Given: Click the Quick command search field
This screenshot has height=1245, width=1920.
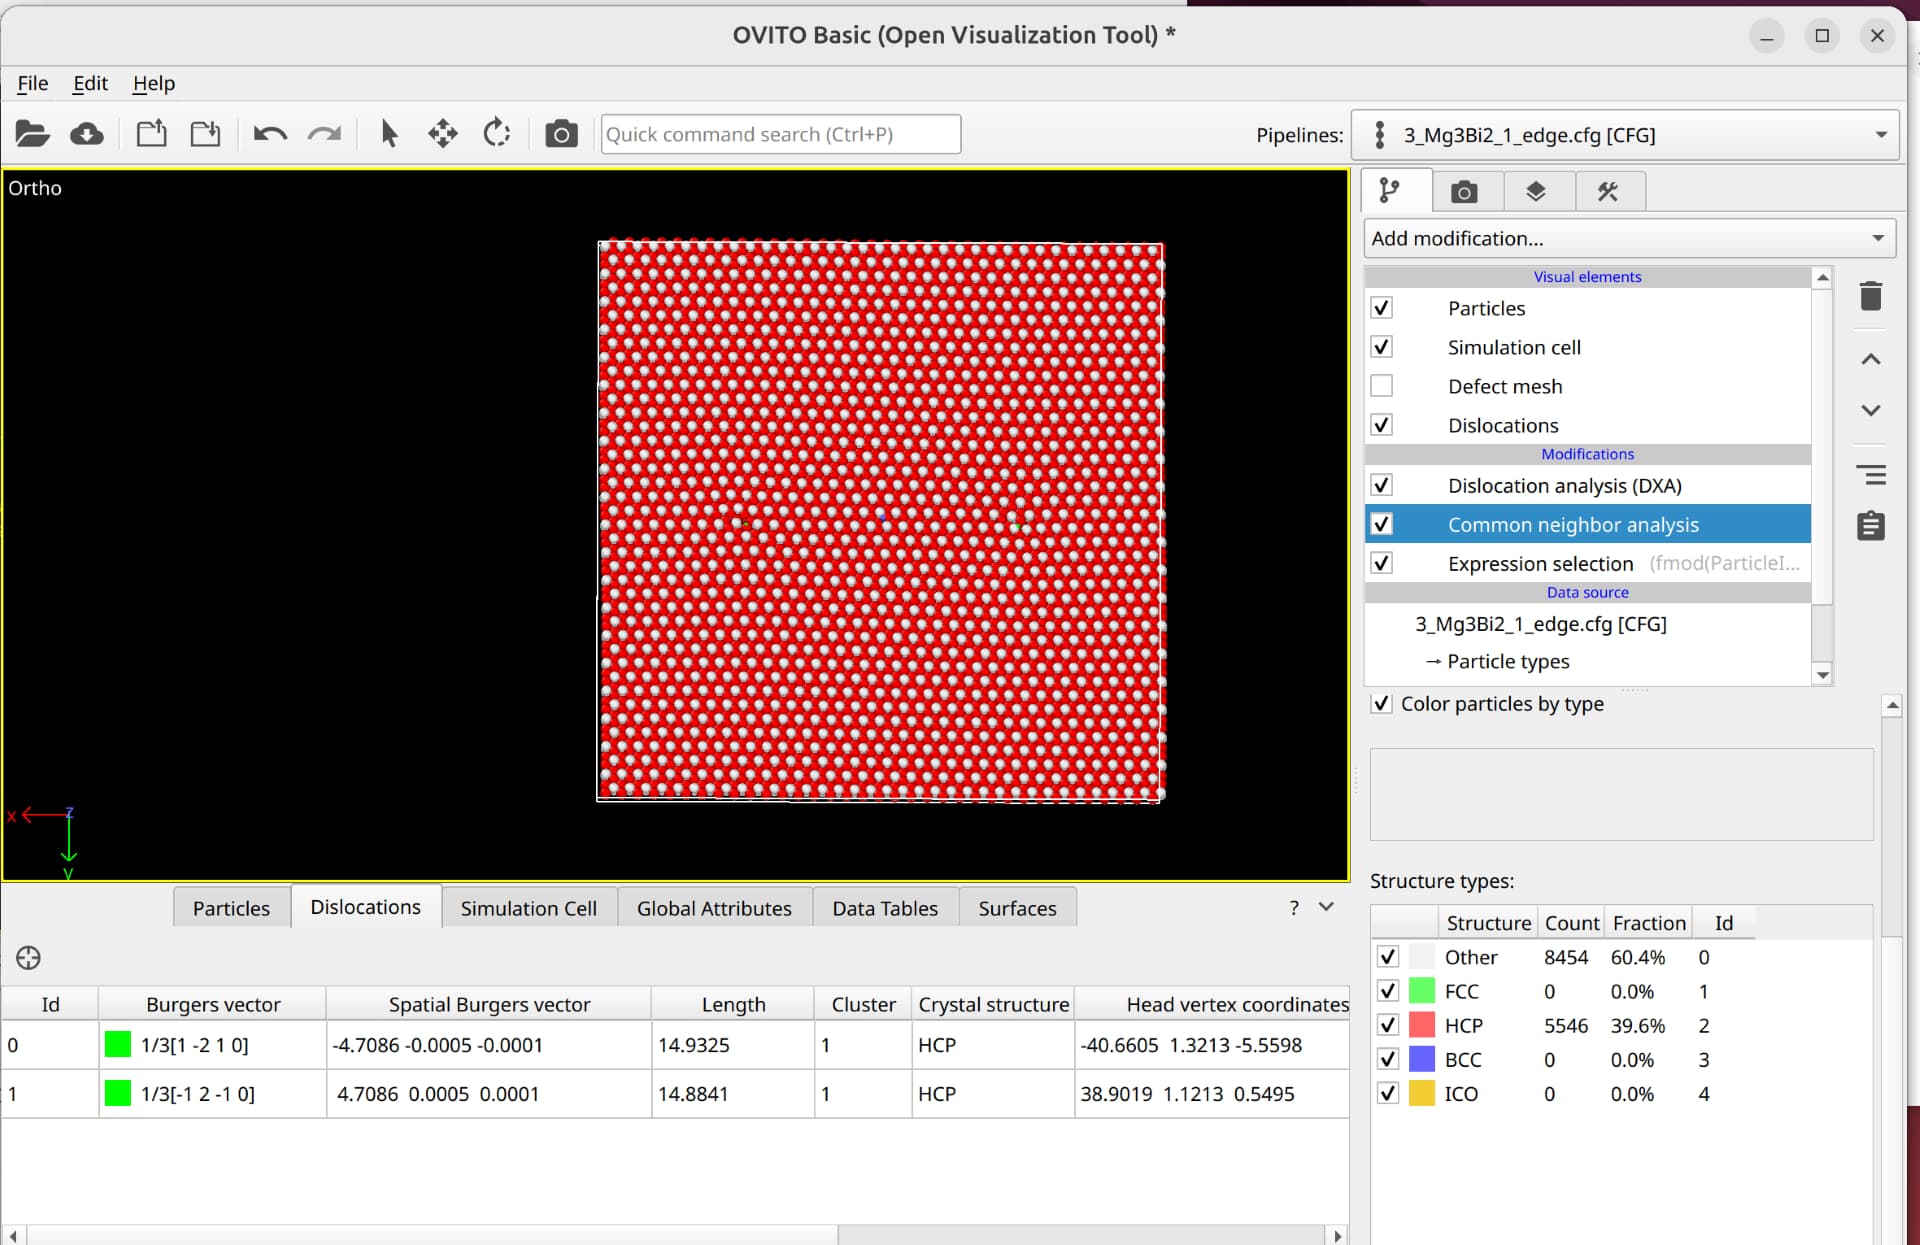Looking at the screenshot, I should [780, 134].
